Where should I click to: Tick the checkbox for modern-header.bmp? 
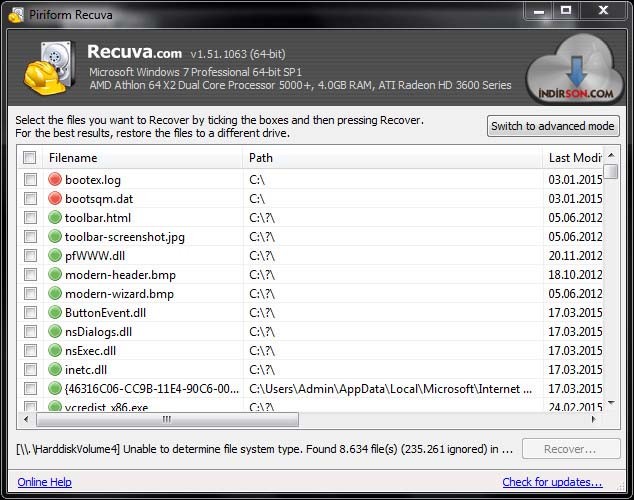click(x=30, y=274)
